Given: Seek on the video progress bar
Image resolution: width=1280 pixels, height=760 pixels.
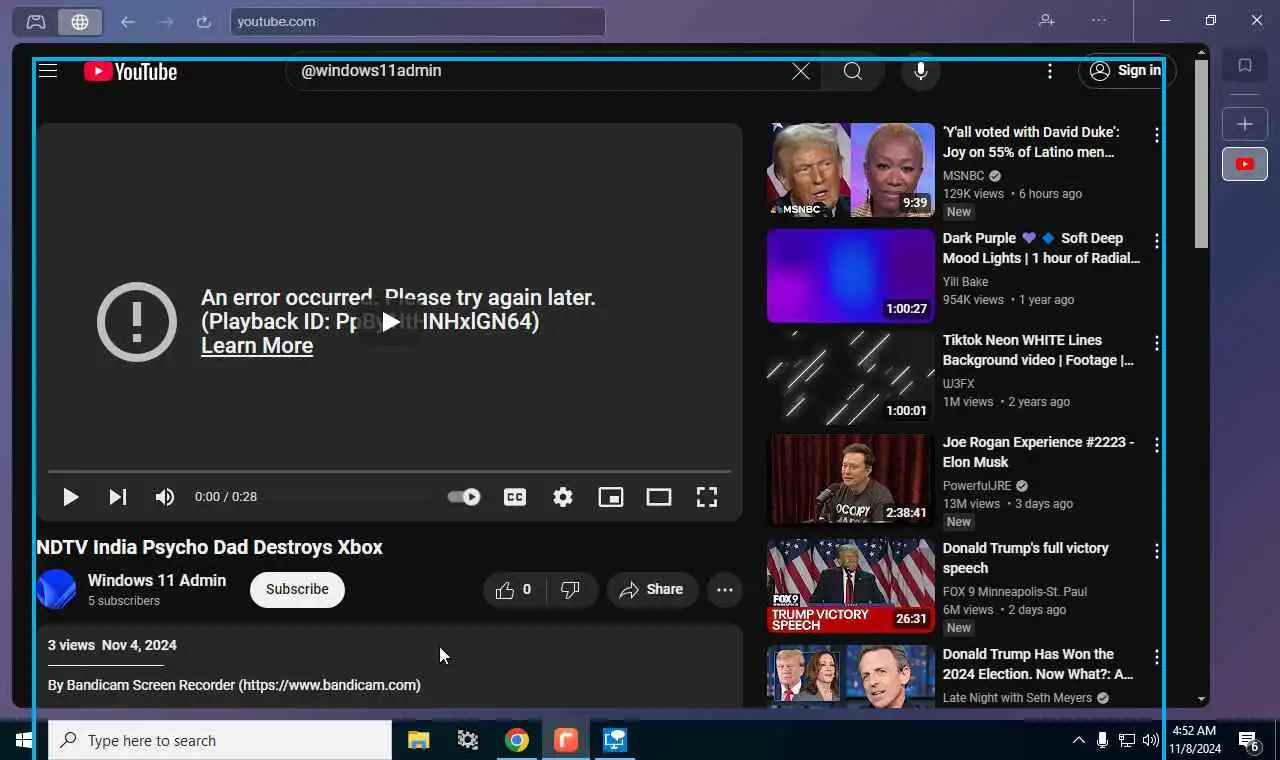Looking at the screenshot, I should 389,471.
